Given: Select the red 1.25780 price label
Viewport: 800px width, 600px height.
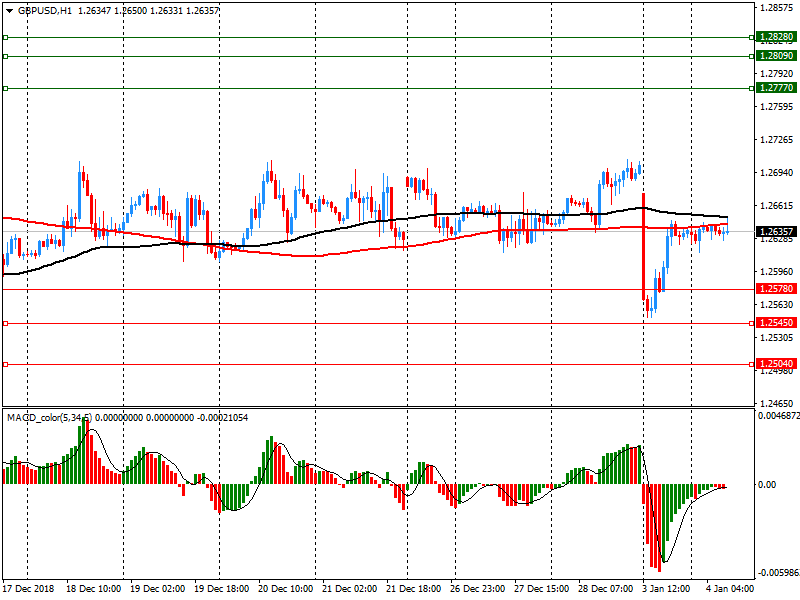Looking at the screenshot, I should (776, 289).
